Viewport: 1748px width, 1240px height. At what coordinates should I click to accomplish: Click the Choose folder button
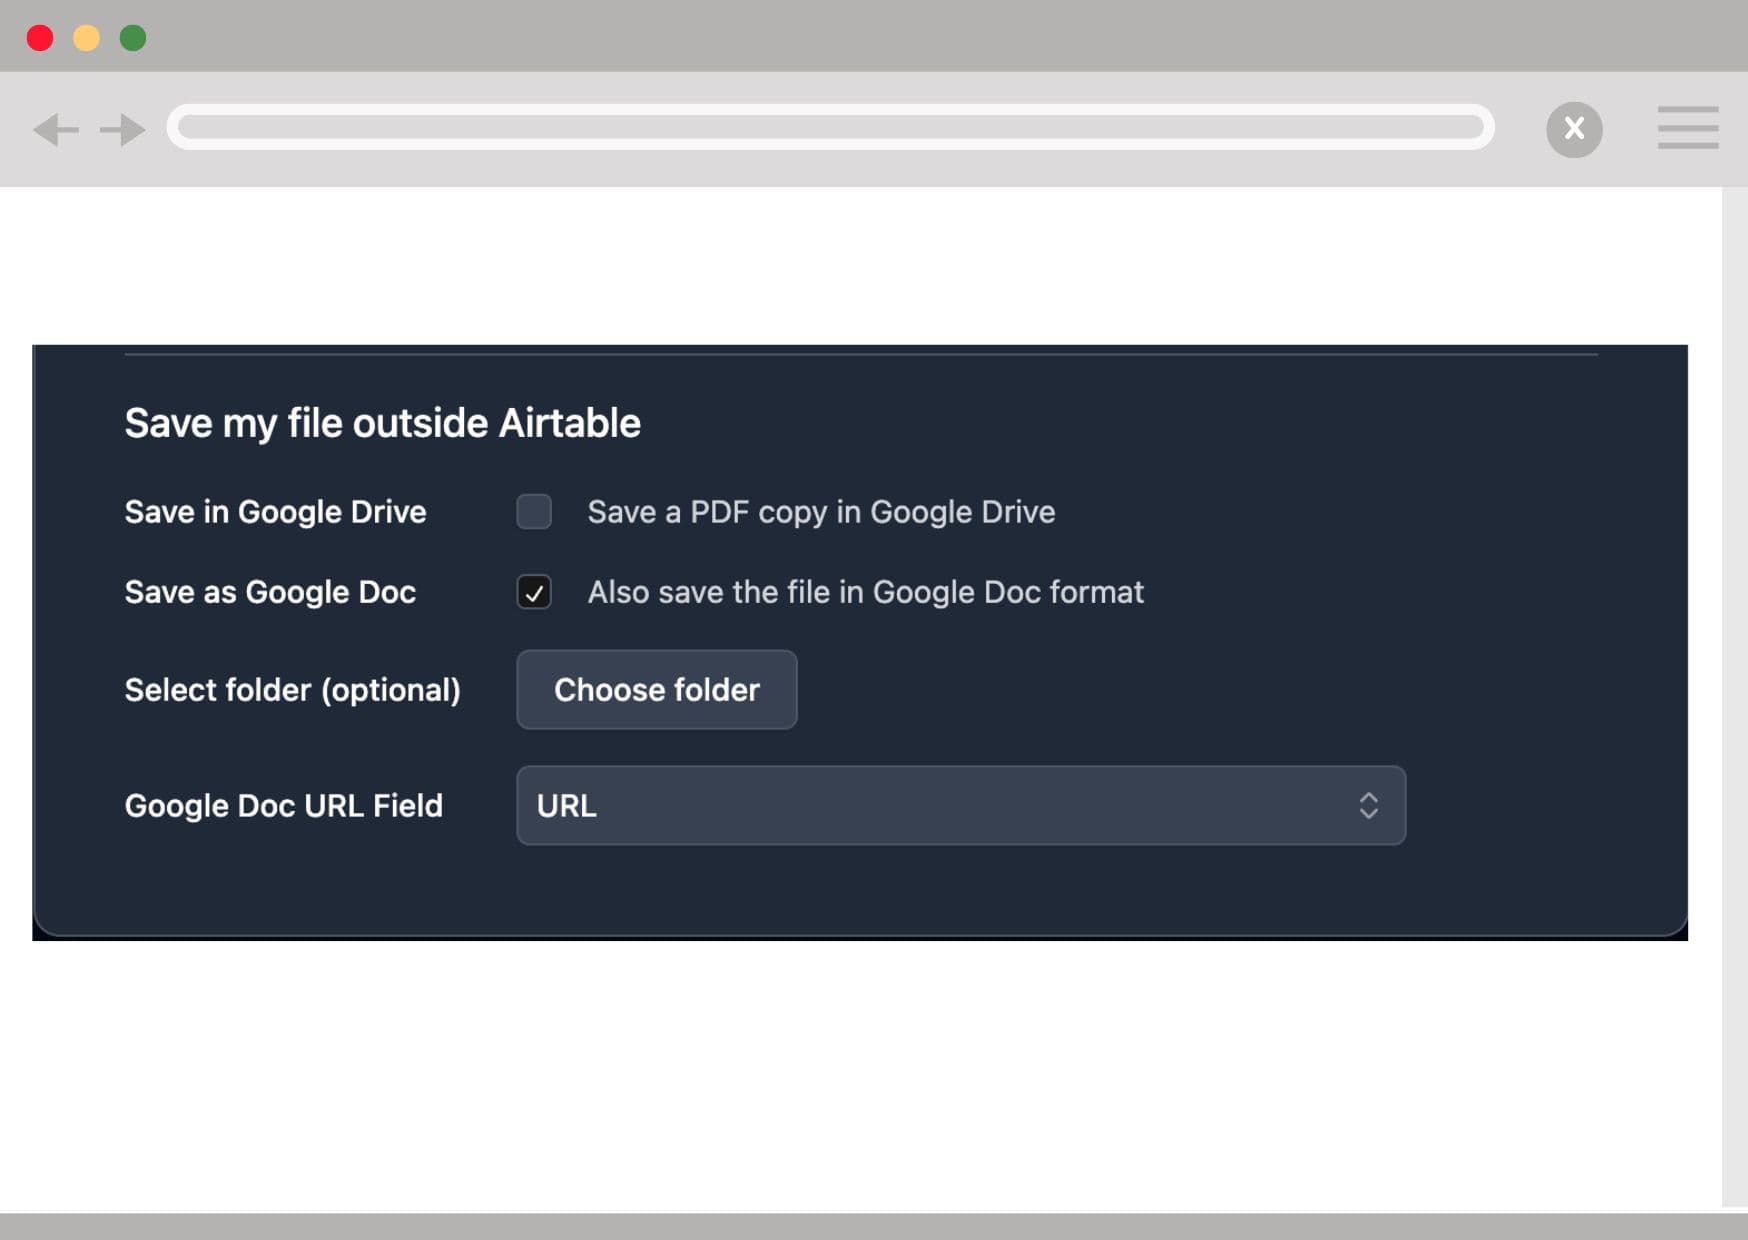656,690
